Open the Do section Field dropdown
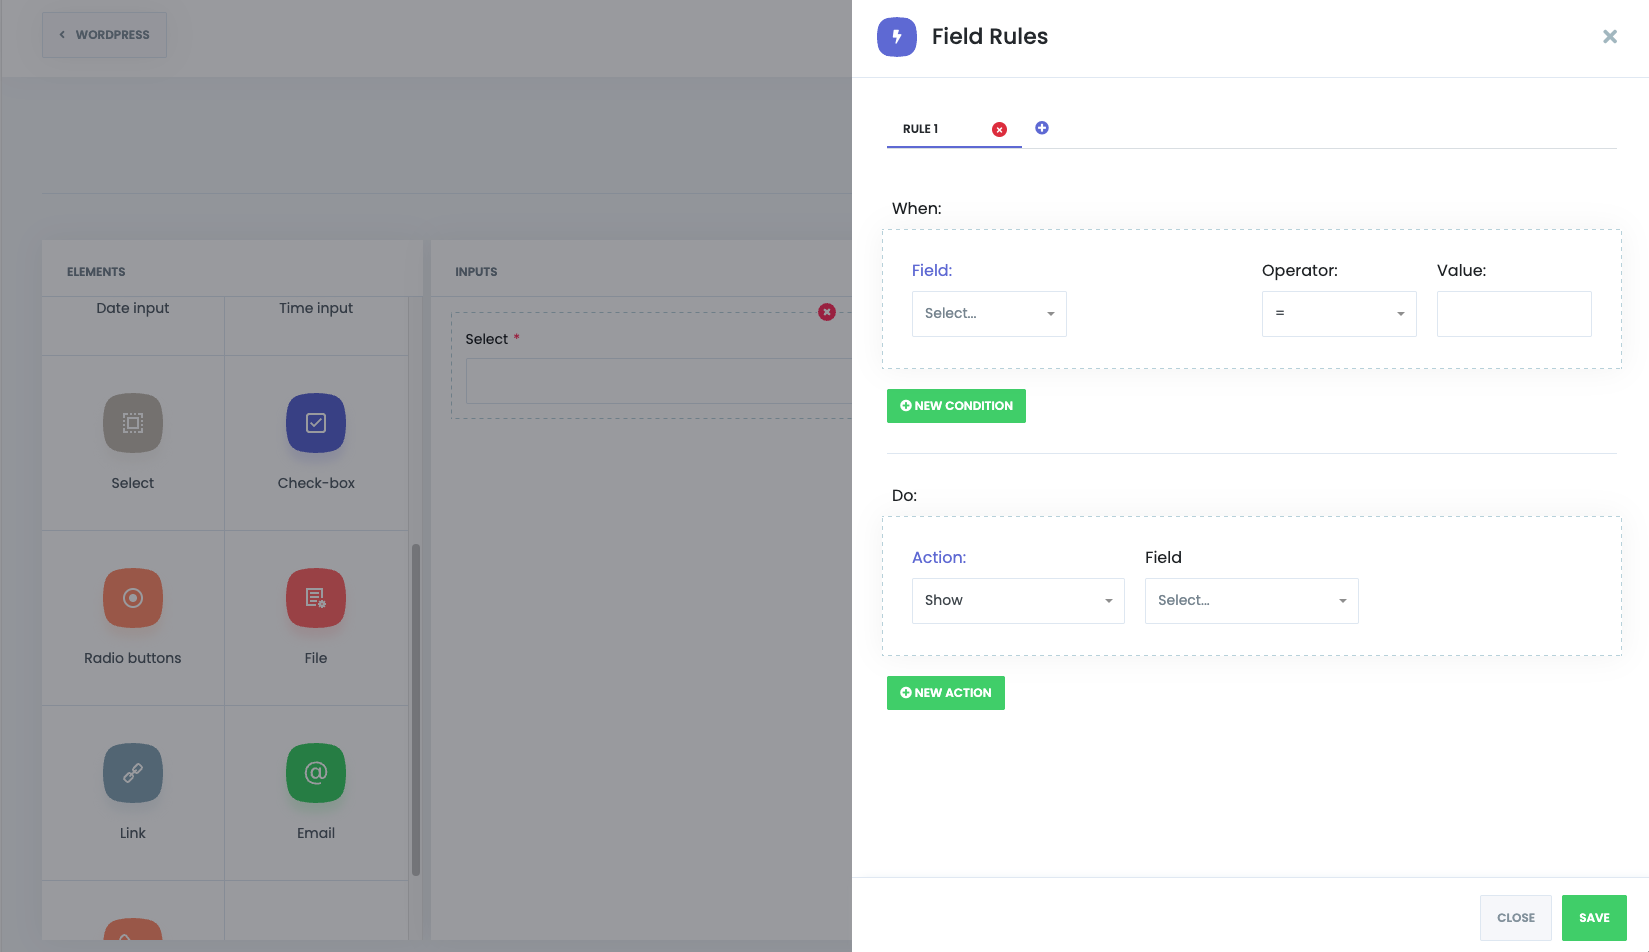The height and width of the screenshot is (952, 1649). pyautogui.click(x=1251, y=601)
